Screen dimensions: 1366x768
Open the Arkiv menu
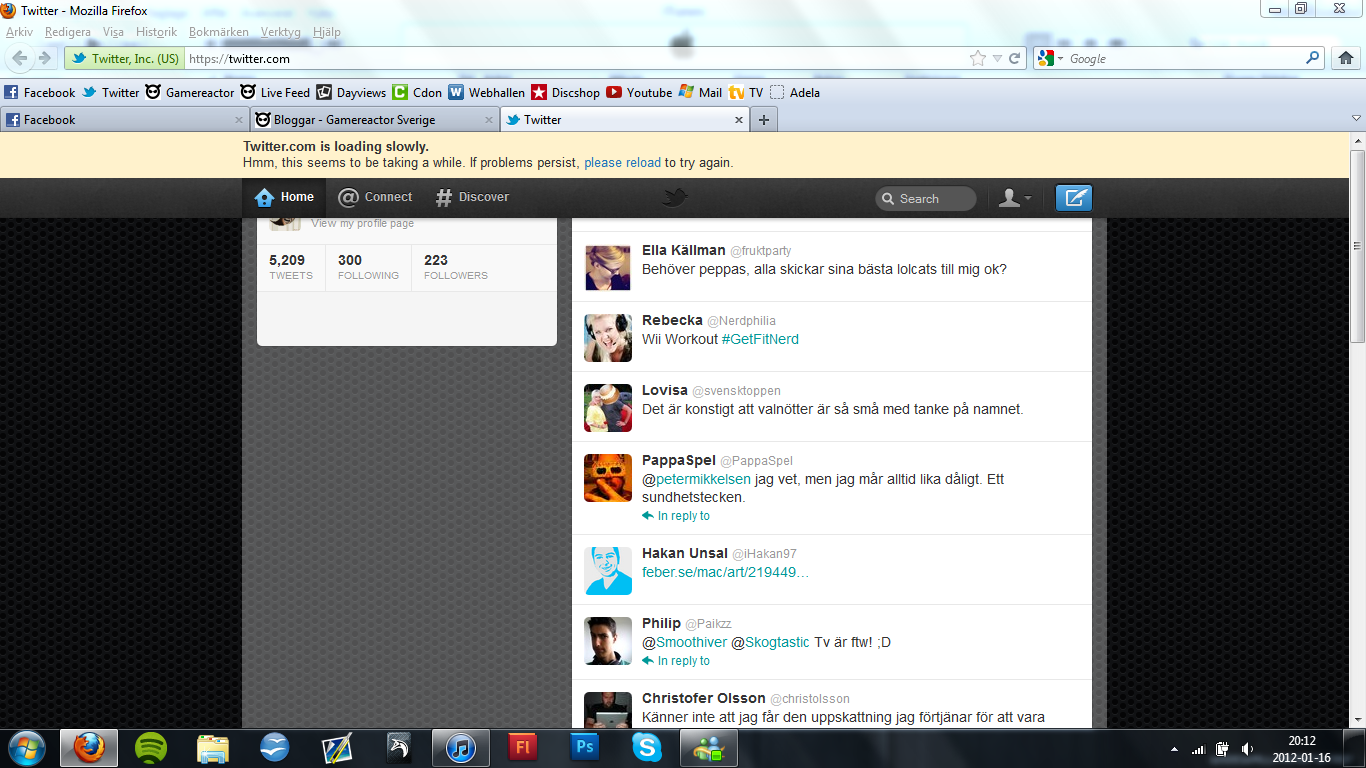pos(19,32)
